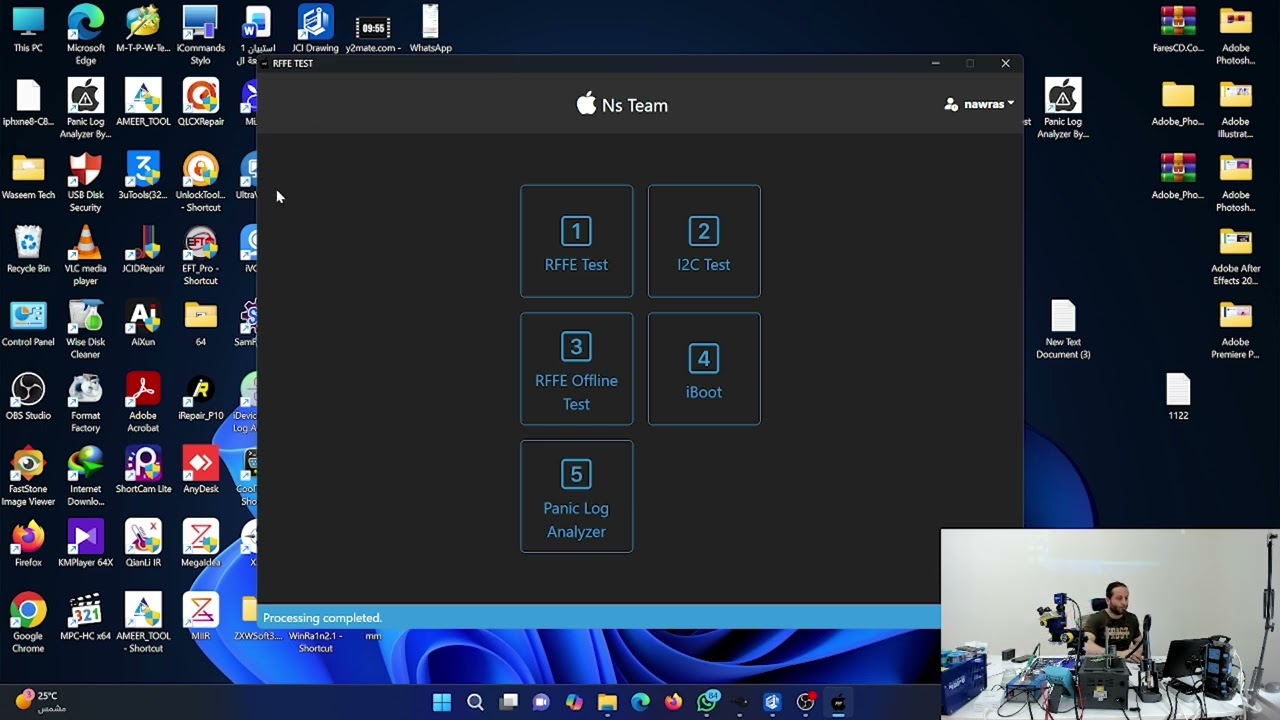Viewport: 1280px width, 720px height.
Task: Select the 3uTools(32 desktop shortcut
Action: 143,177
